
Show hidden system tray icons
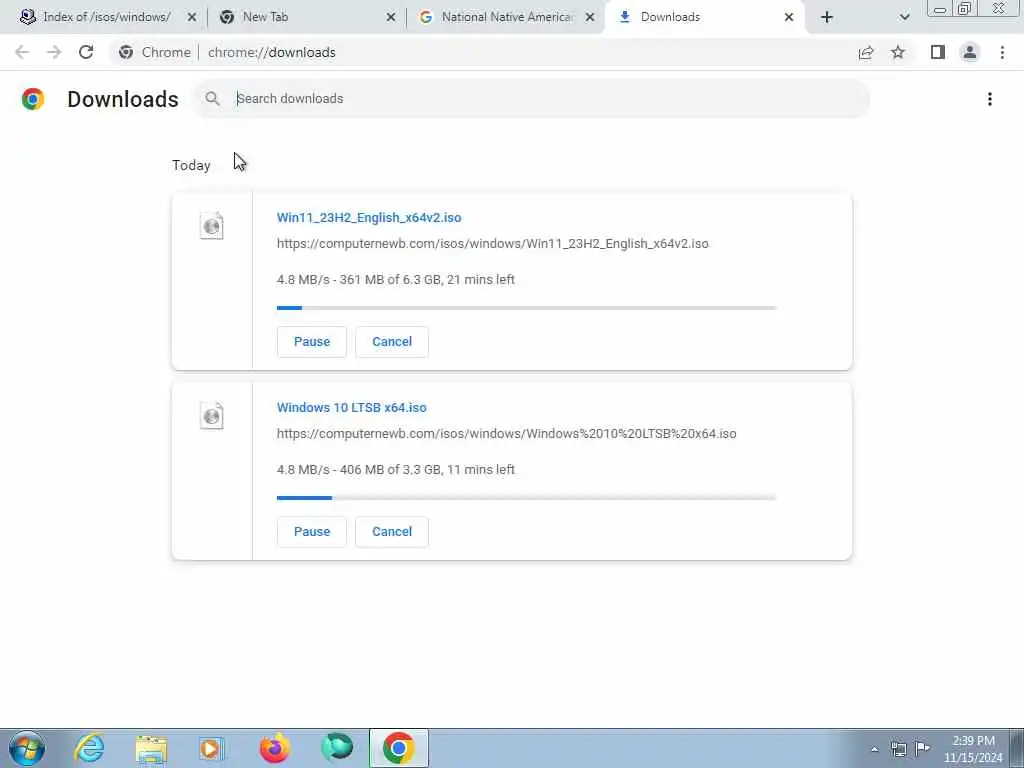click(x=874, y=749)
